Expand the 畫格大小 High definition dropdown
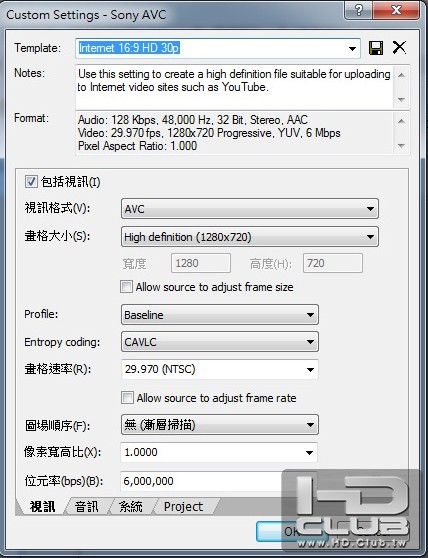Viewport: 428px width, 558px height. (x=250, y=237)
